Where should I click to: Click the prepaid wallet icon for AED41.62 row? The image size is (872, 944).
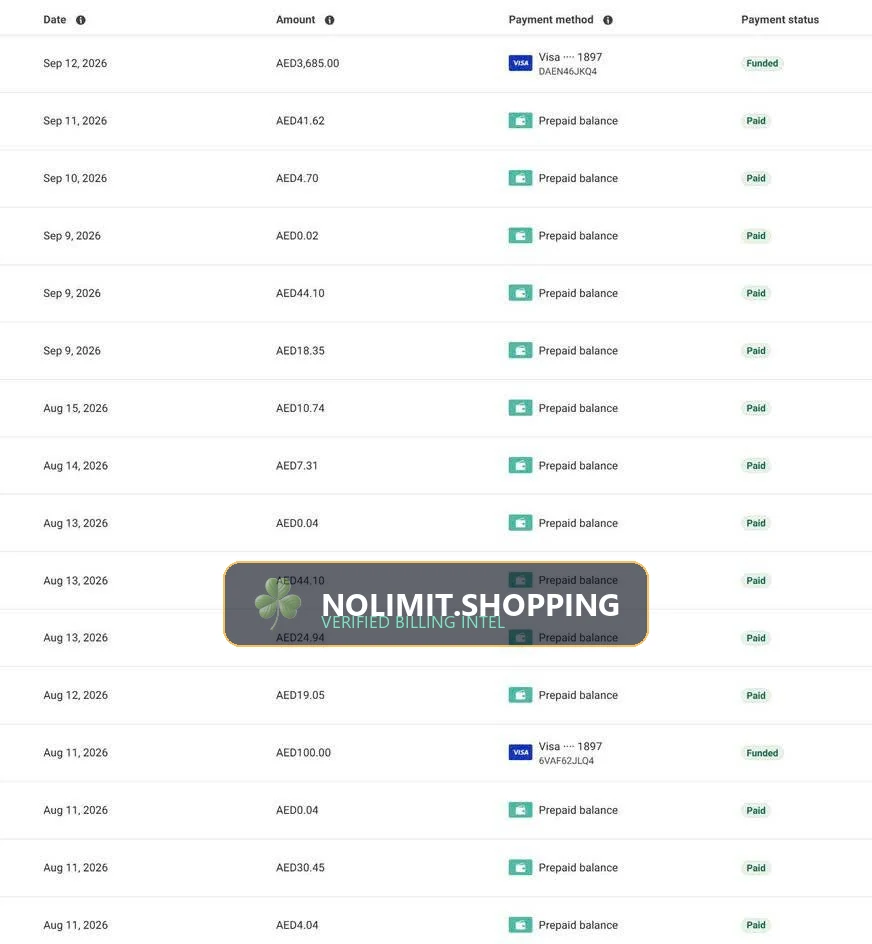[x=520, y=120]
